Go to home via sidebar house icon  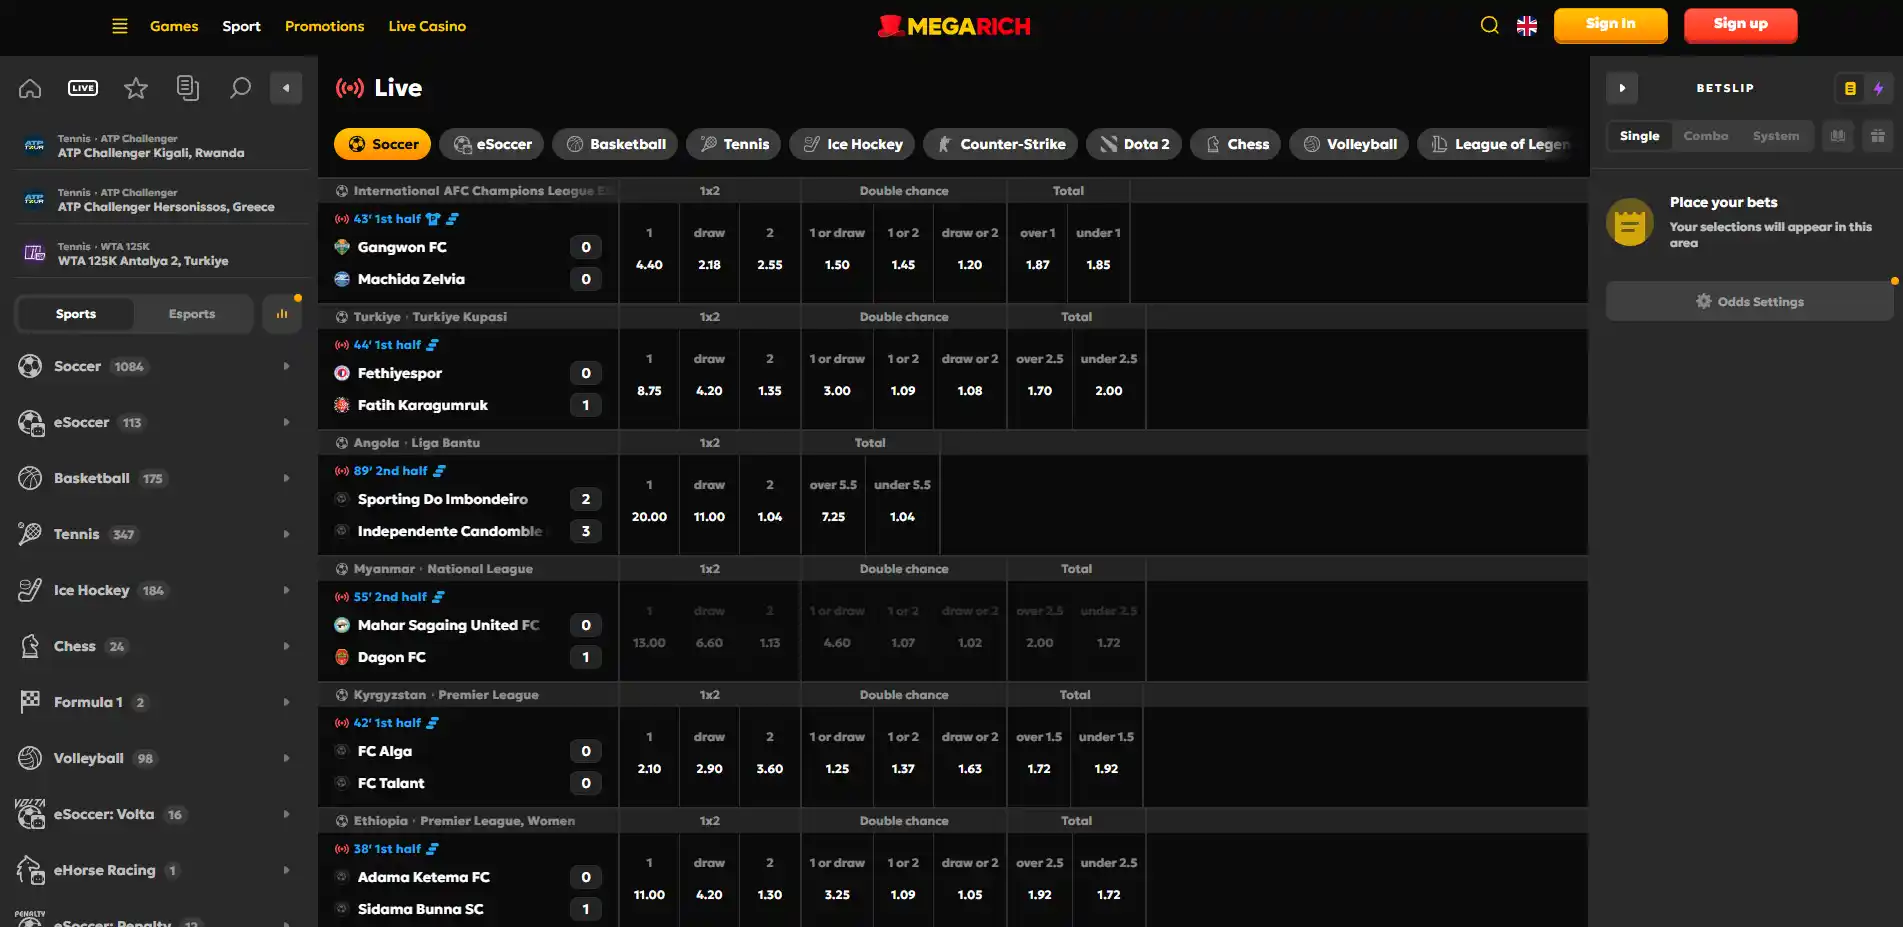click(x=30, y=88)
